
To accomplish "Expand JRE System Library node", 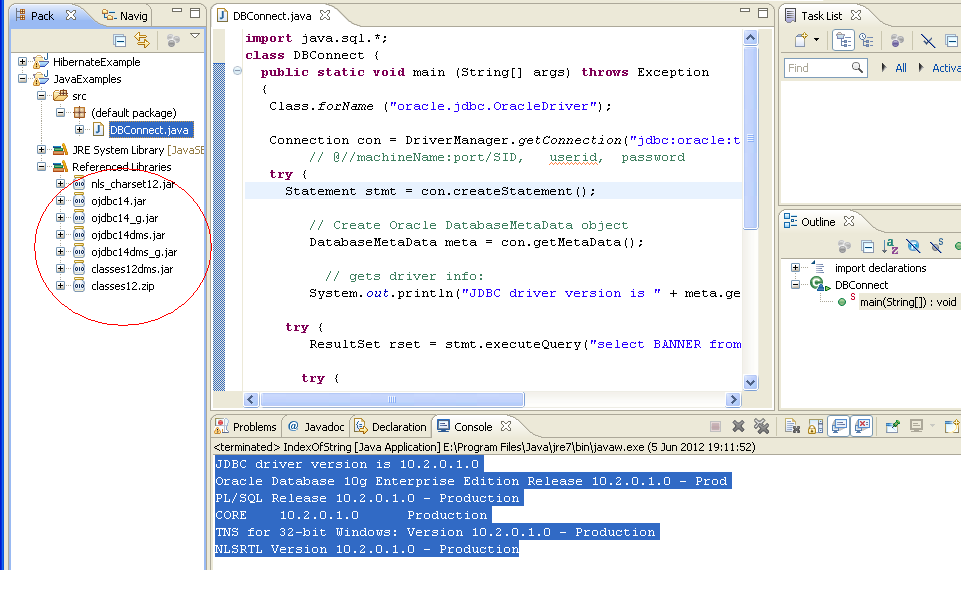I will click(x=41, y=150).
